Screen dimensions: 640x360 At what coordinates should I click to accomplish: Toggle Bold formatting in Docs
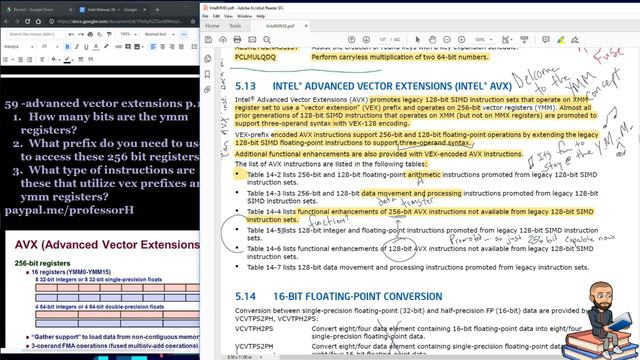(67, 47)
